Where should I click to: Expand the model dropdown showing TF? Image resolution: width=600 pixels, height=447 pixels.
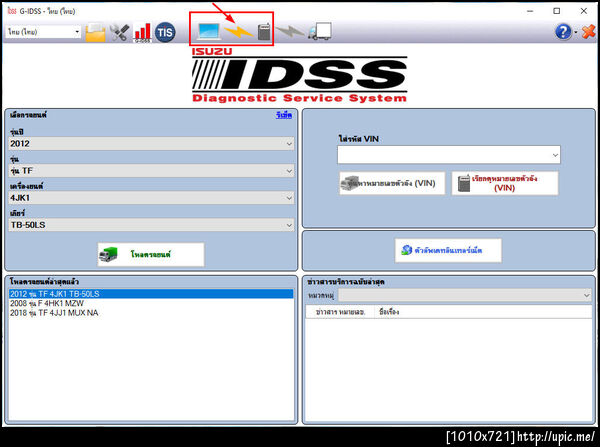point(151,171)
